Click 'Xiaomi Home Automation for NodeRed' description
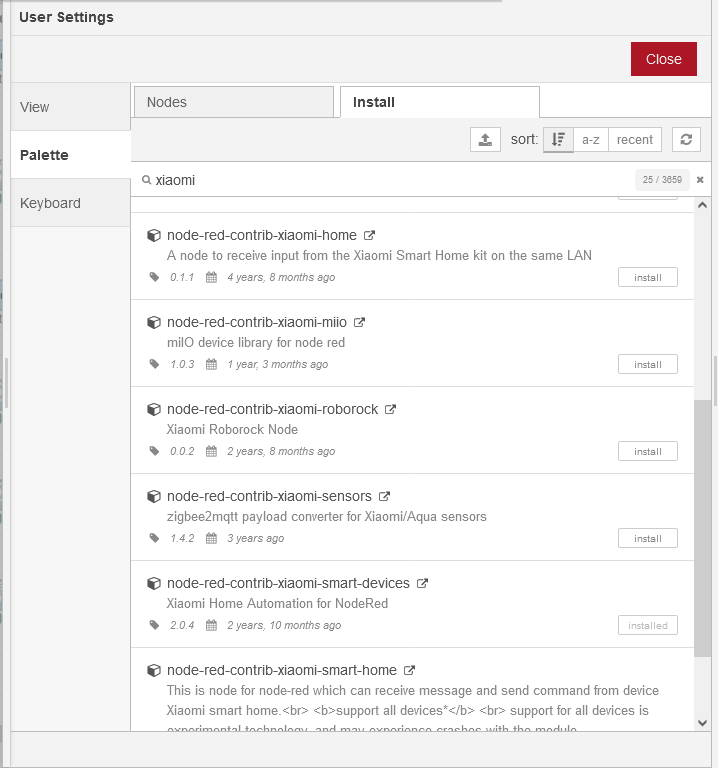Image resolution: width=718 pixels, height=768 pixels. pos(277,603)
